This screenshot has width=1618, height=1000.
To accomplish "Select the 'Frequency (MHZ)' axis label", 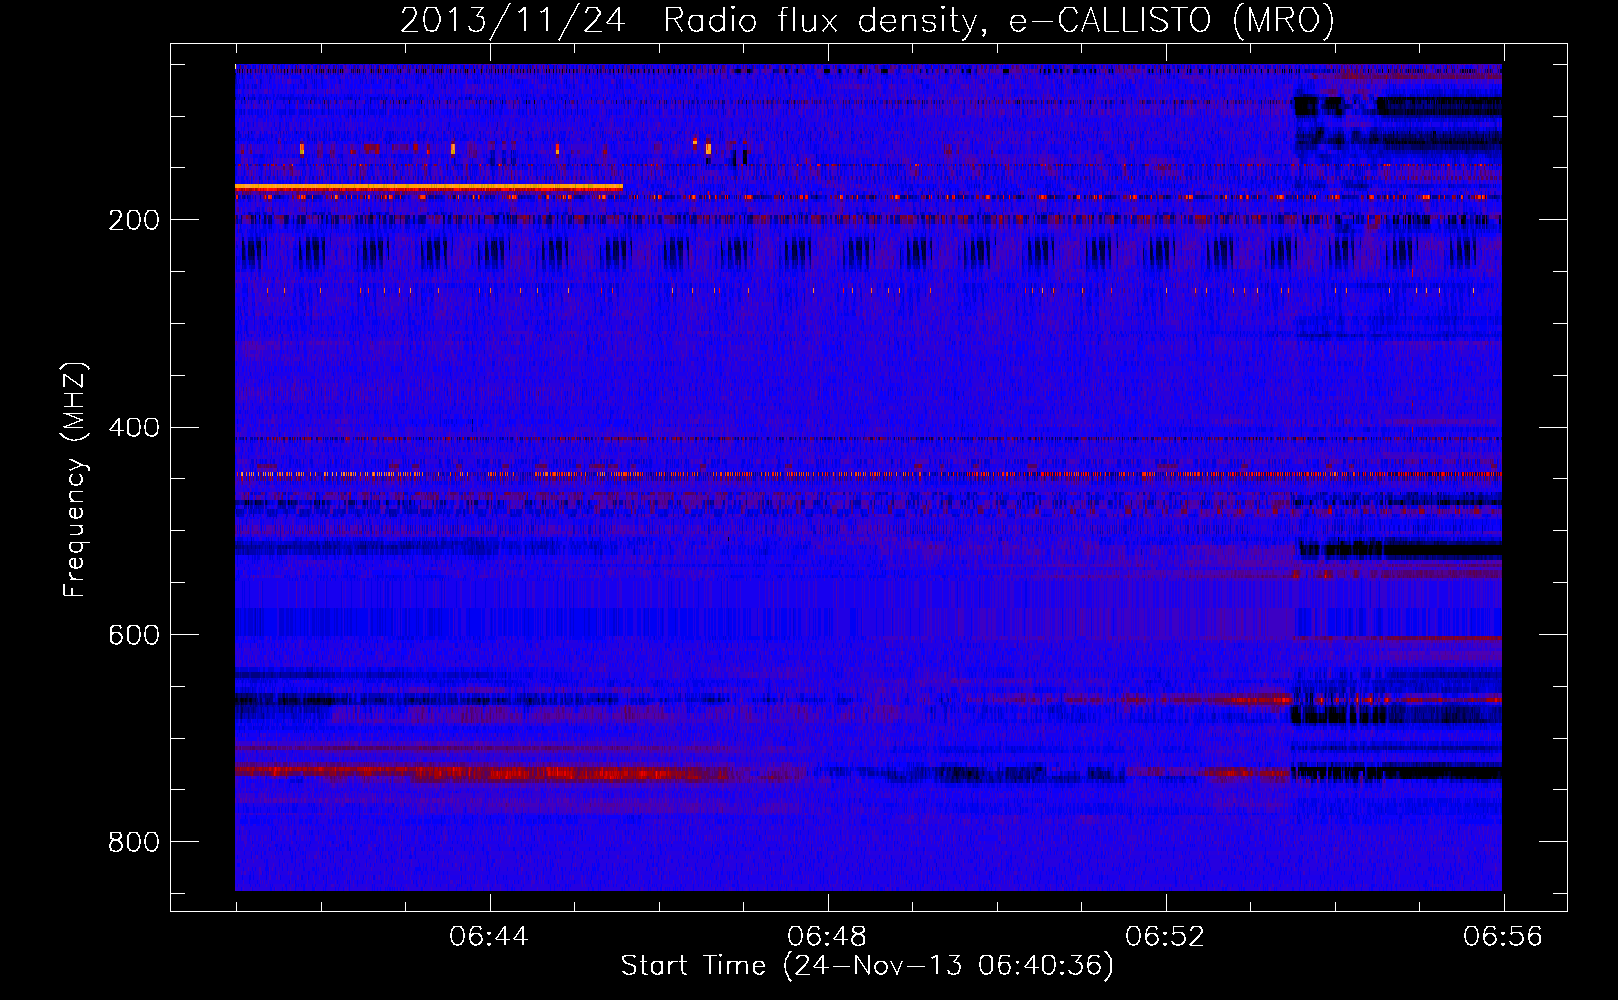I will coord(74,480).
